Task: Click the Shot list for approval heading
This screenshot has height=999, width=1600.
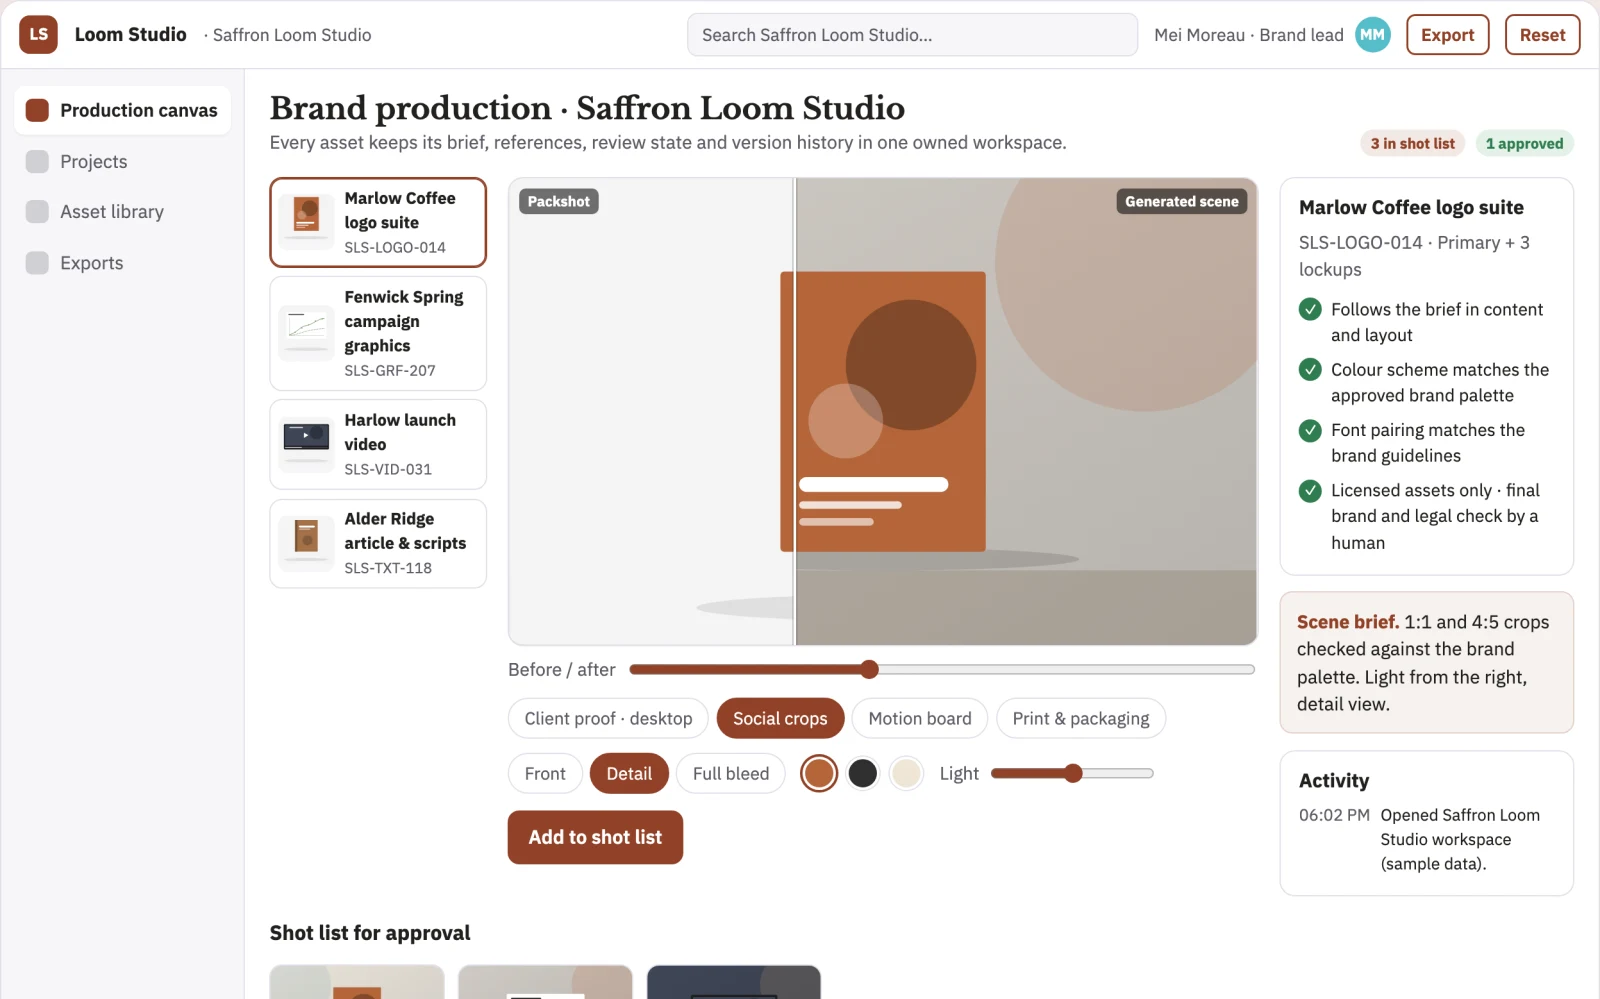Action: (x=370, y=932)
